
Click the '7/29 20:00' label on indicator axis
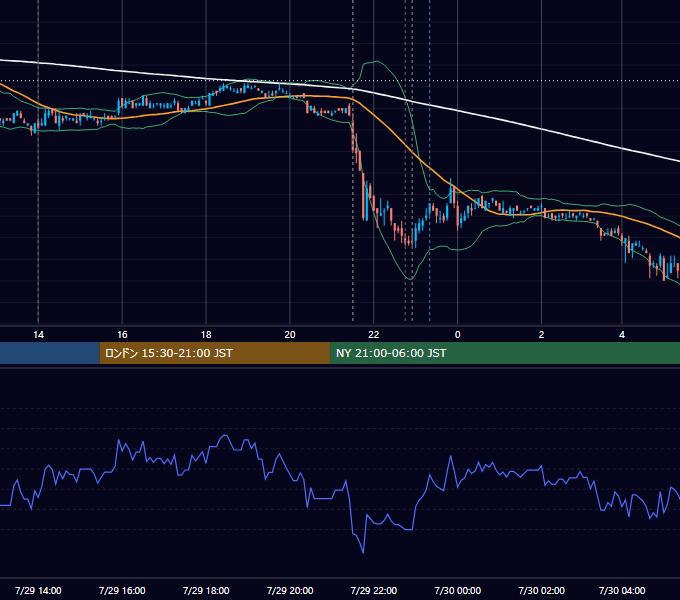pos(290,590)
